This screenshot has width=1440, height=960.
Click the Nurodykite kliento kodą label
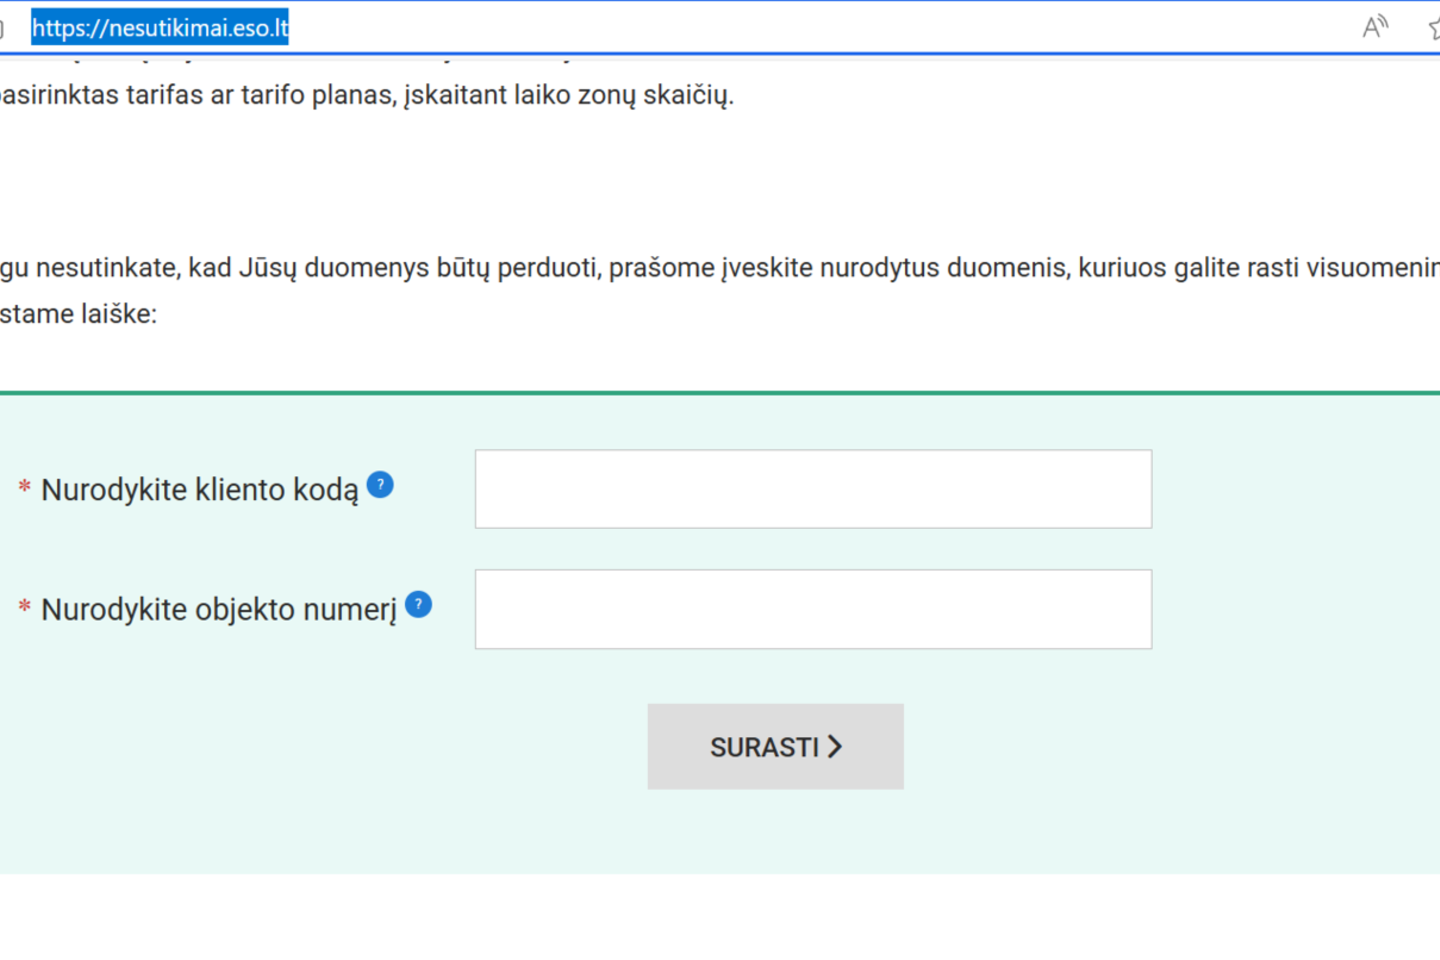point(200,490)
